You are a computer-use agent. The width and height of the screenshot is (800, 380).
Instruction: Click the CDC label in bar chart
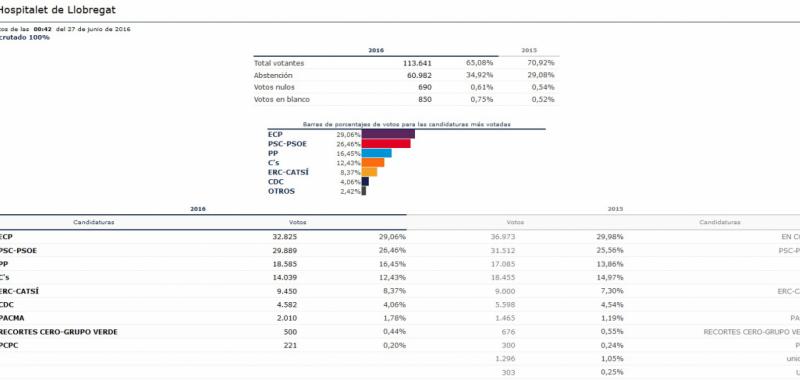tap(276, 182)
